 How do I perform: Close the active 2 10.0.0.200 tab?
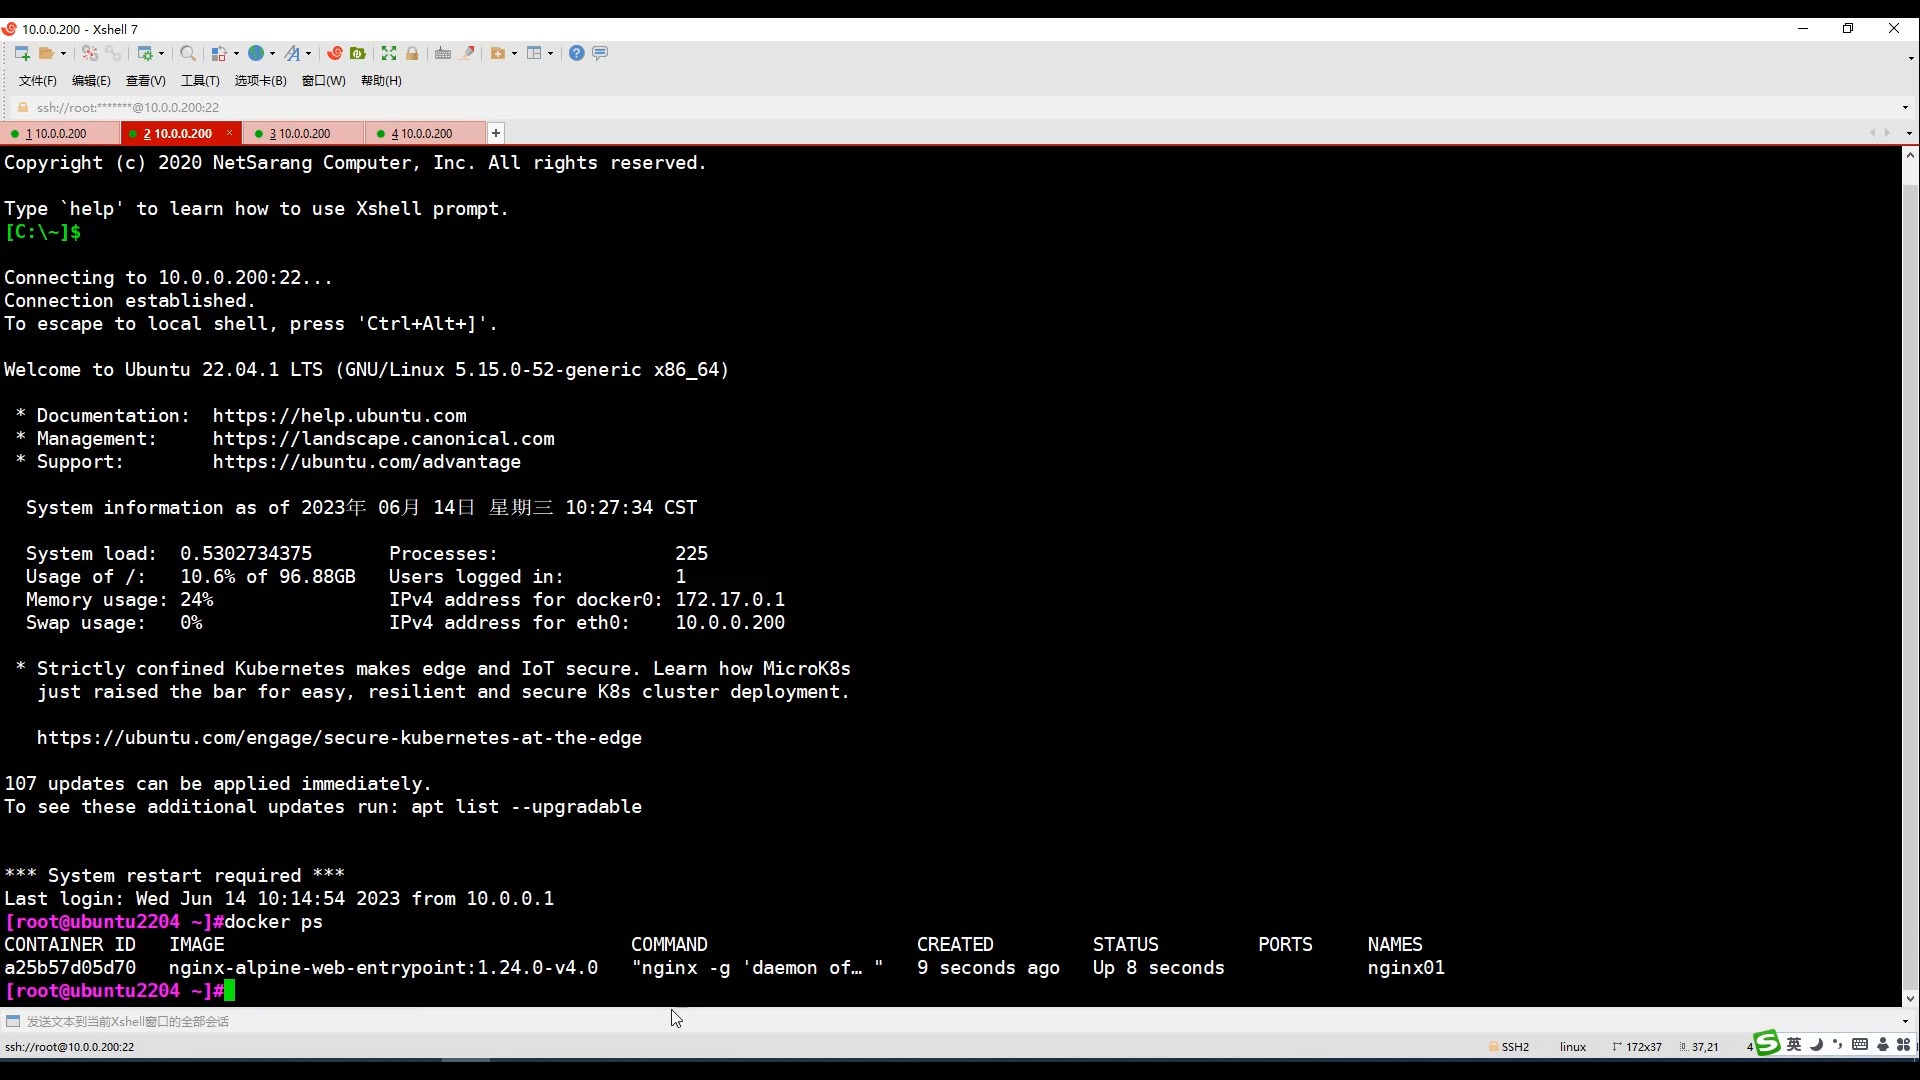pyautogui.click(x=229, y=133)
